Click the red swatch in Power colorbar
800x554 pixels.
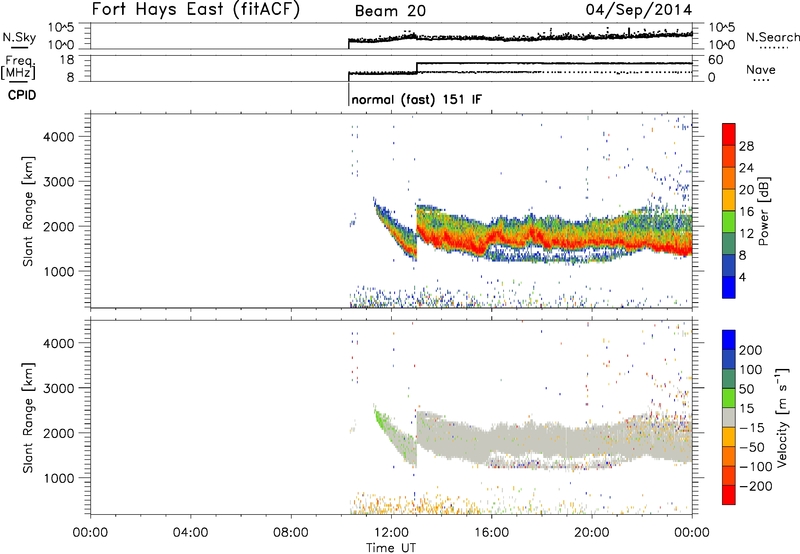coord(729,135)
